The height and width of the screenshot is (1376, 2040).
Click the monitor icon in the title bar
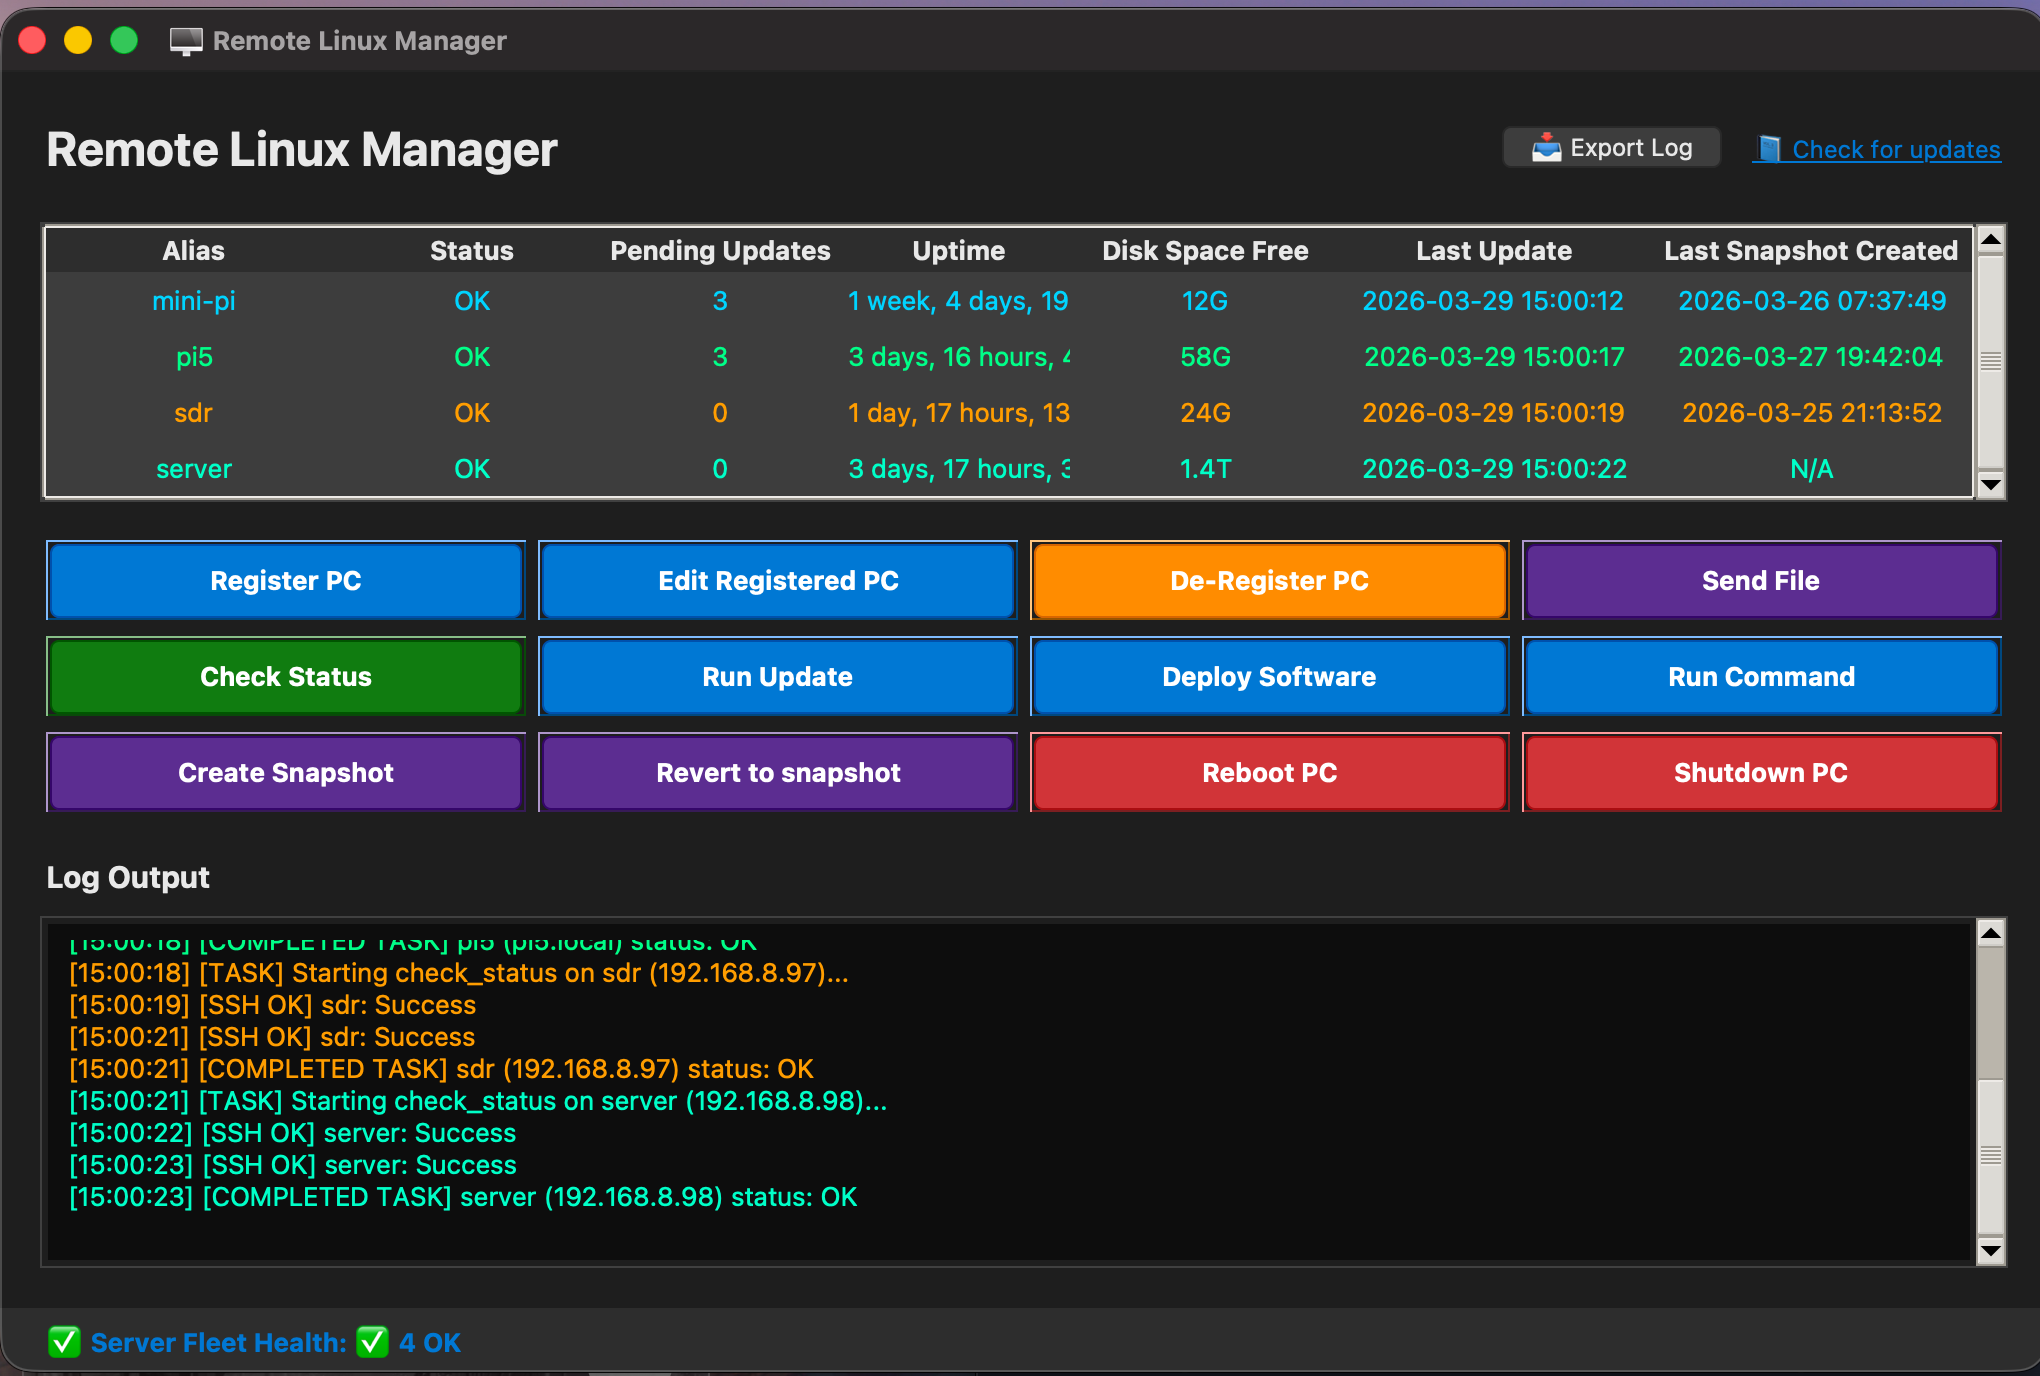[x=186, y=41]
